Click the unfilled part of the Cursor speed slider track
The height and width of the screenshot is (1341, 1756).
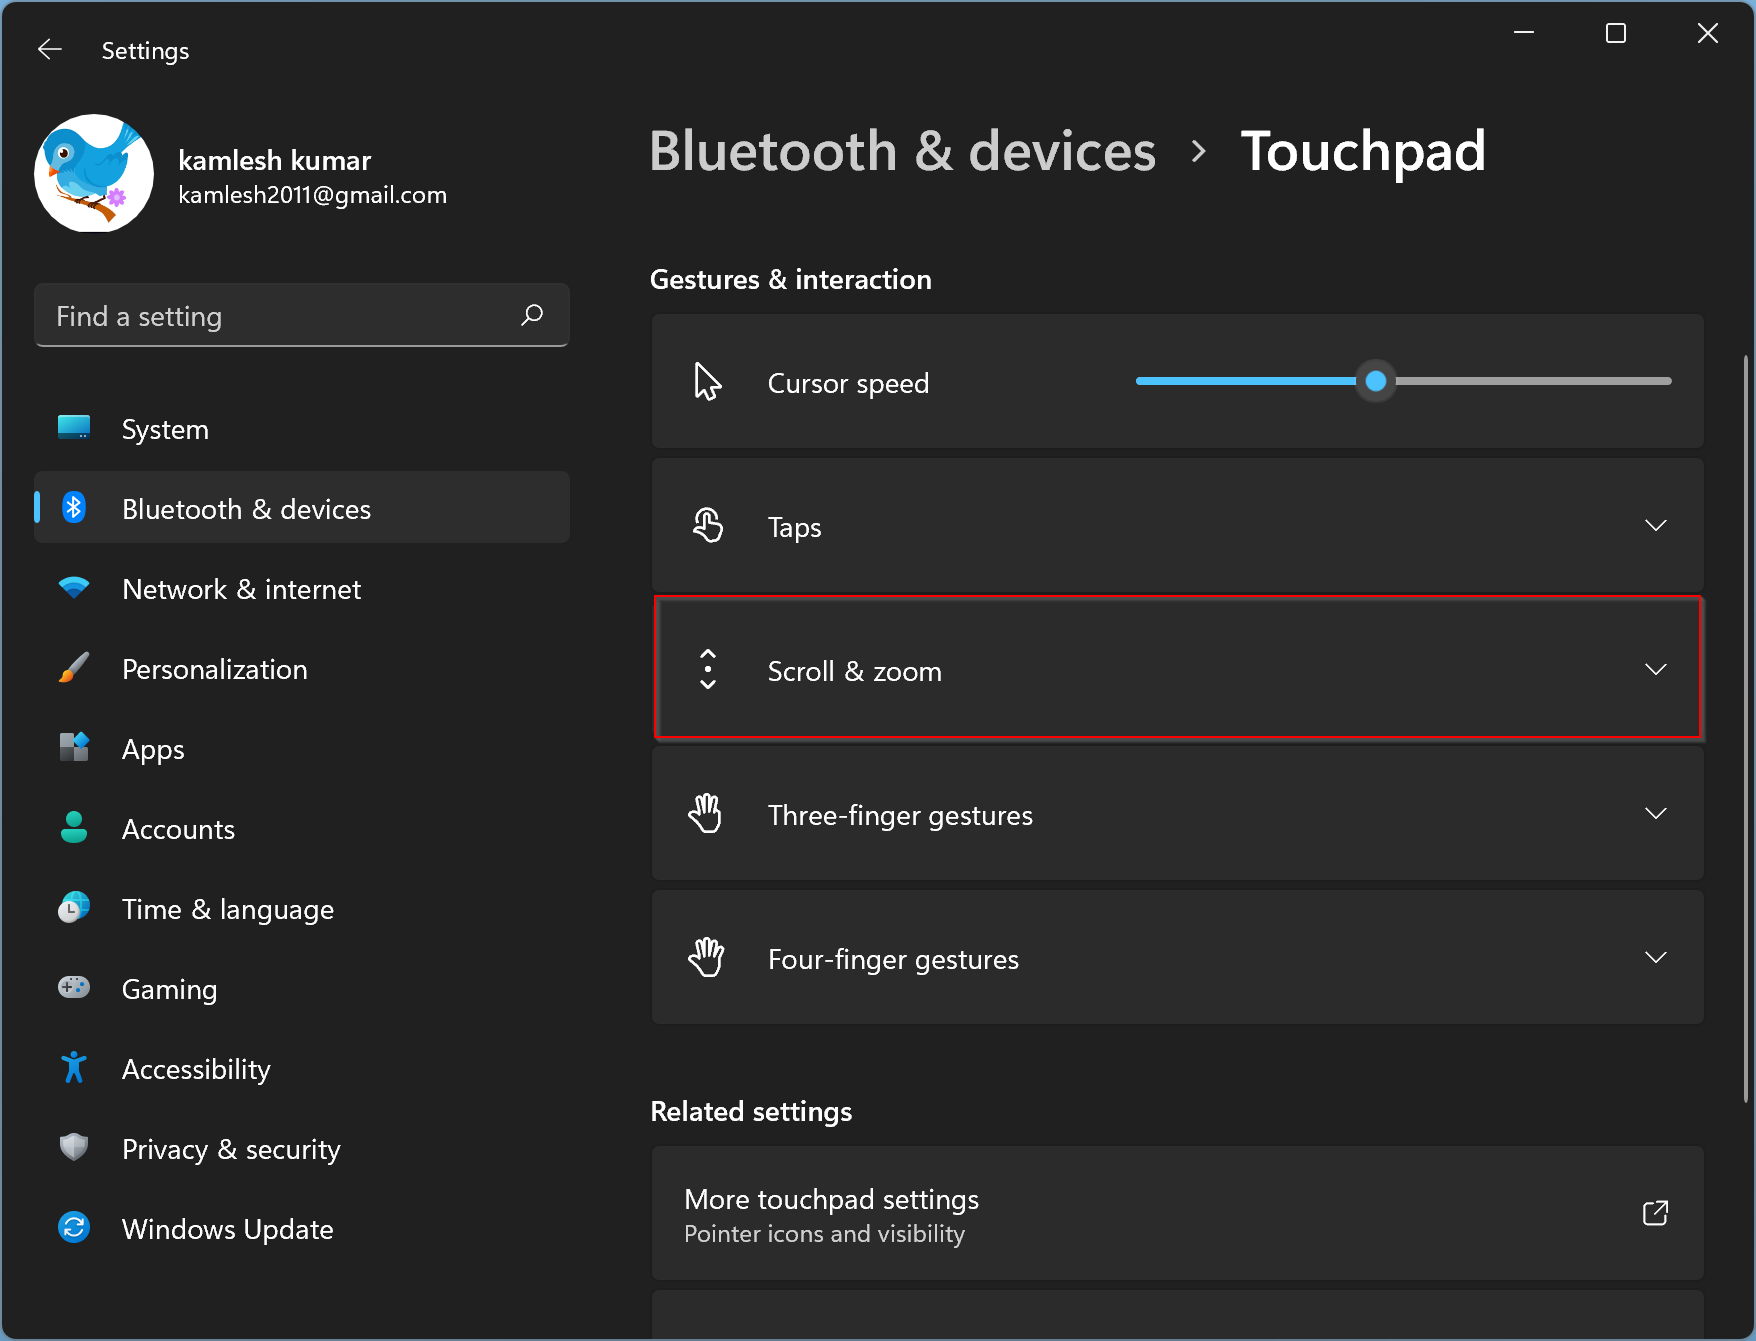[1533, 381]
